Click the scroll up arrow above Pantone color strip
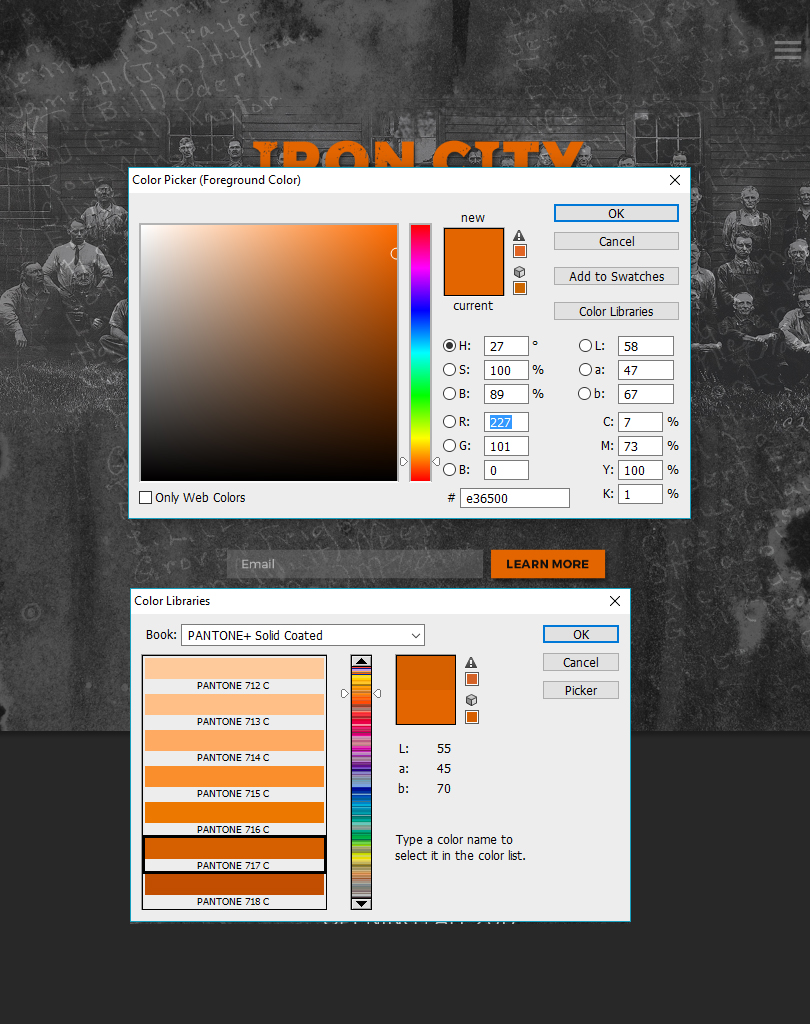This screenshot has height=1024, width=810. (361, 662)
